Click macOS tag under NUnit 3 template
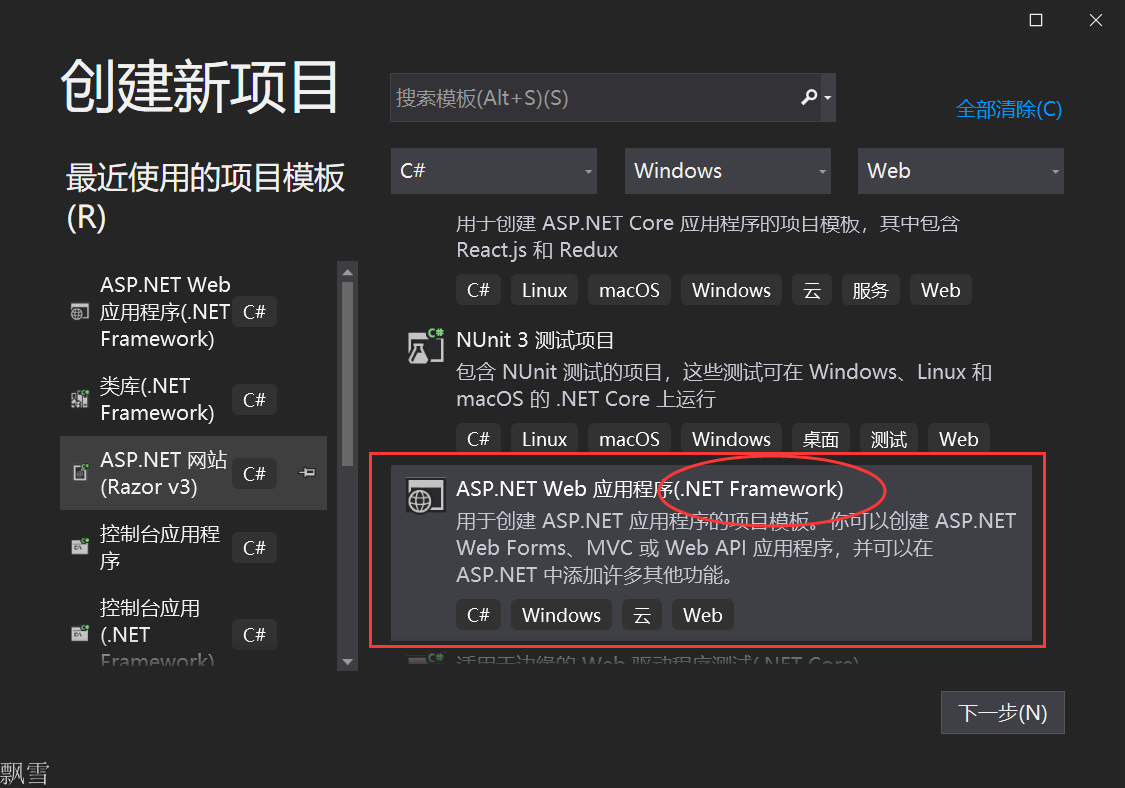This screenshot has width=1125, height=788. 629,438
